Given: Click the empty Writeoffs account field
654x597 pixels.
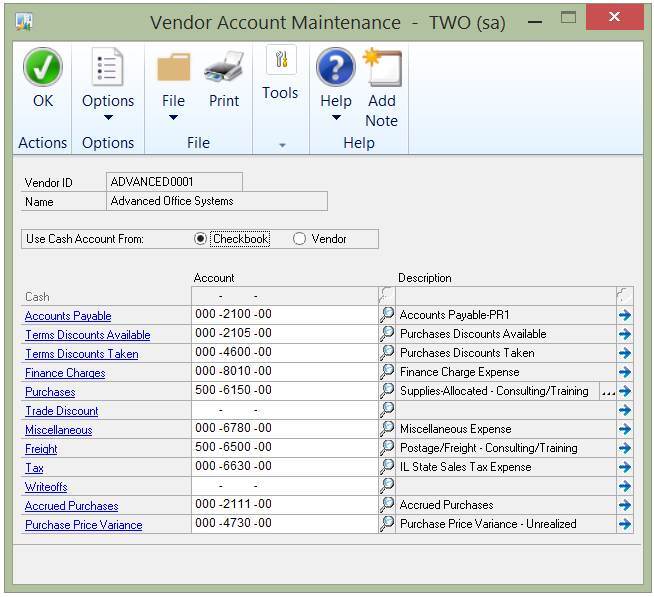Looking at the screenshot, I should [x=285, y=486].
